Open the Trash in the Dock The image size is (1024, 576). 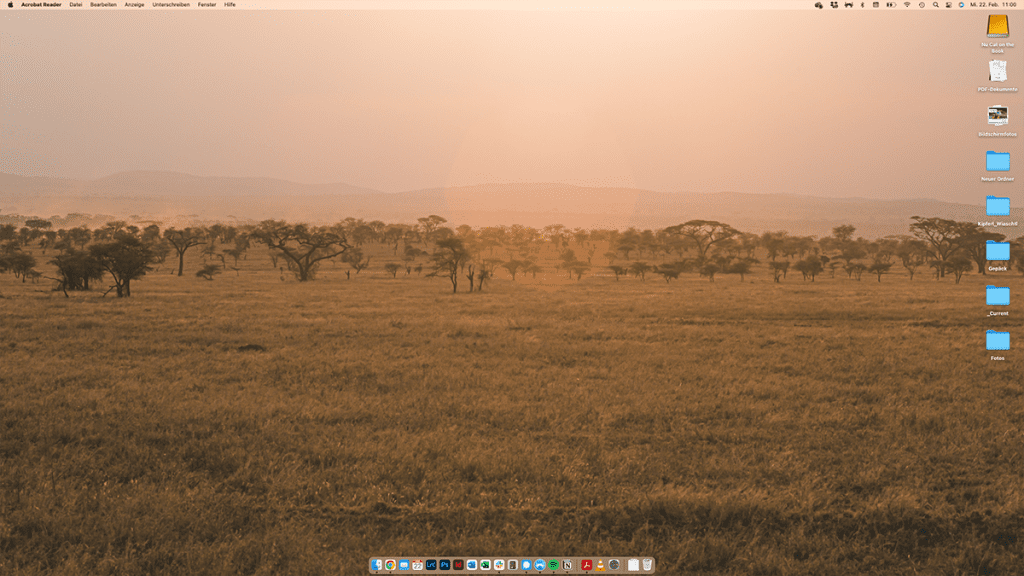pyautogui.click(x=647, y=565)
